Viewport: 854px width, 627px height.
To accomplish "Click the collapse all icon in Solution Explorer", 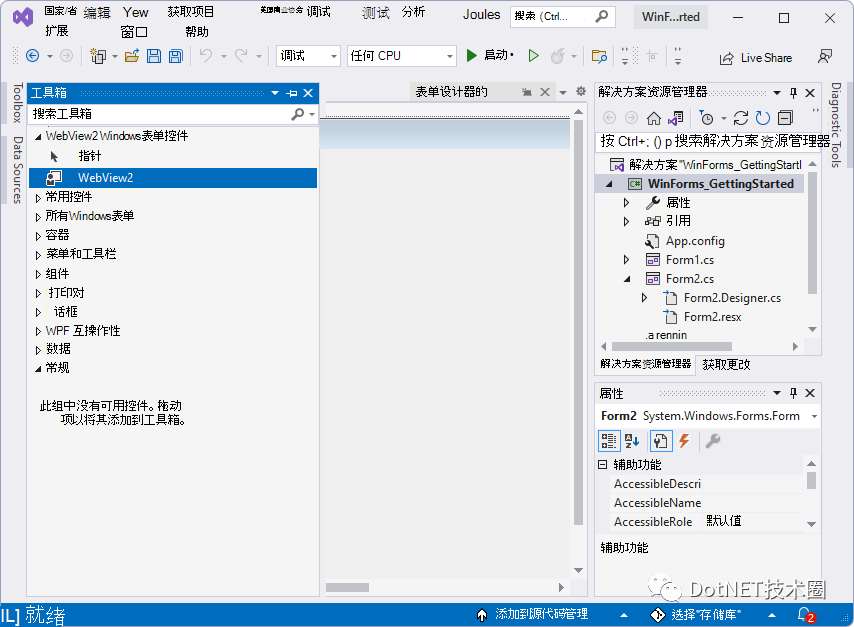I will [785, 118].
